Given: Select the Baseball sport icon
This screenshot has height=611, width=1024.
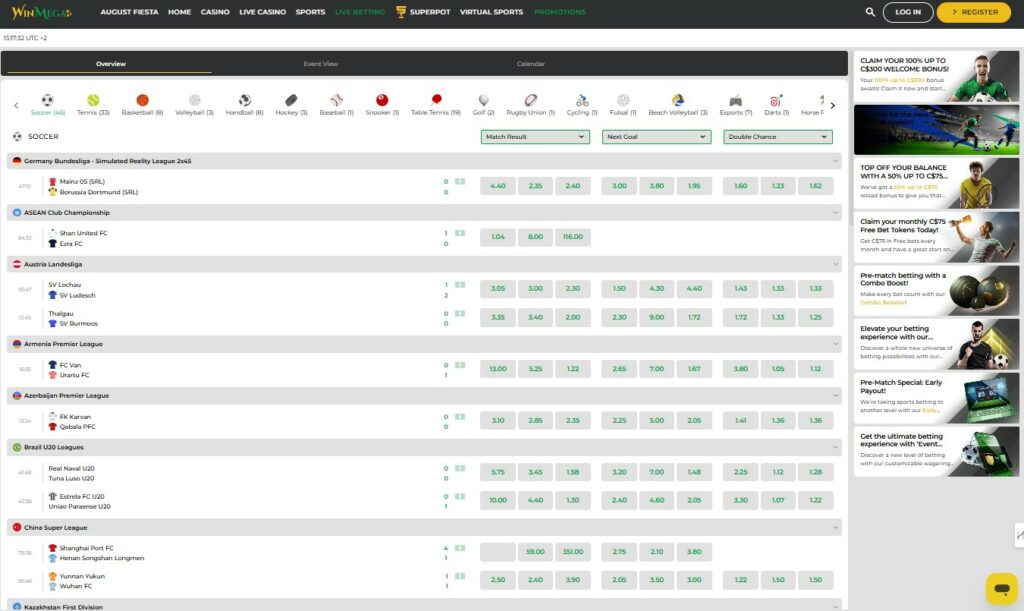Looking at the screenshot, I should coord(336,100).
